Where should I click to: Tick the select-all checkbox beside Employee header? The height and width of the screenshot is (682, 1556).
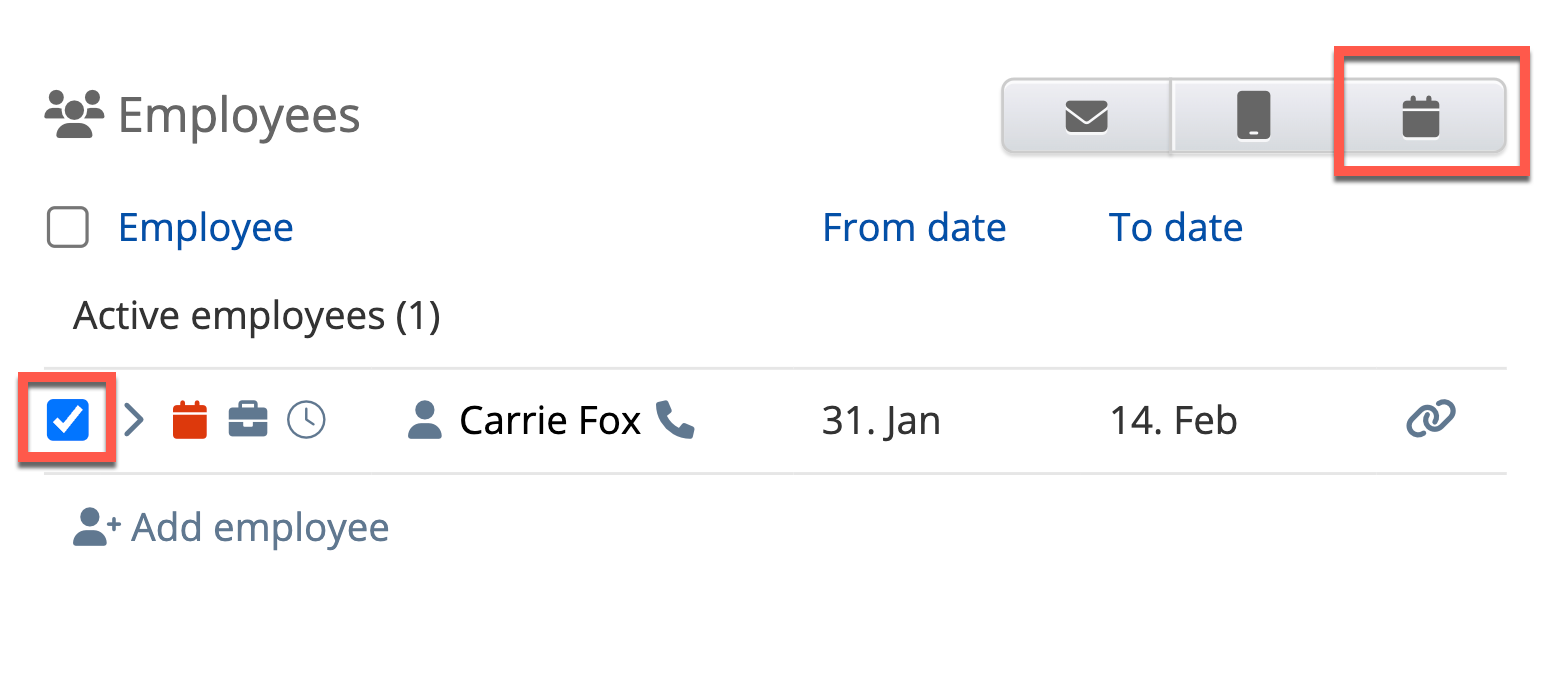pos(68,228)
